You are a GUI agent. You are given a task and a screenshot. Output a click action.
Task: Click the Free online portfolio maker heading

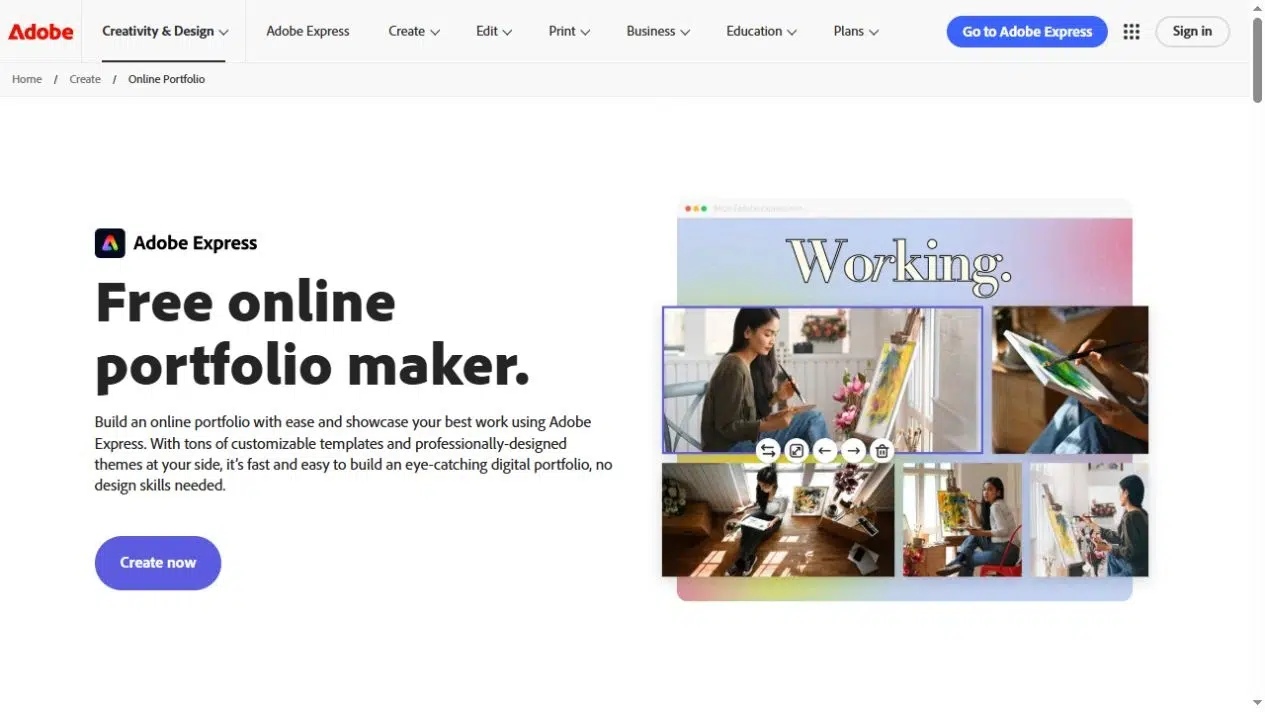tap(312, 334)
